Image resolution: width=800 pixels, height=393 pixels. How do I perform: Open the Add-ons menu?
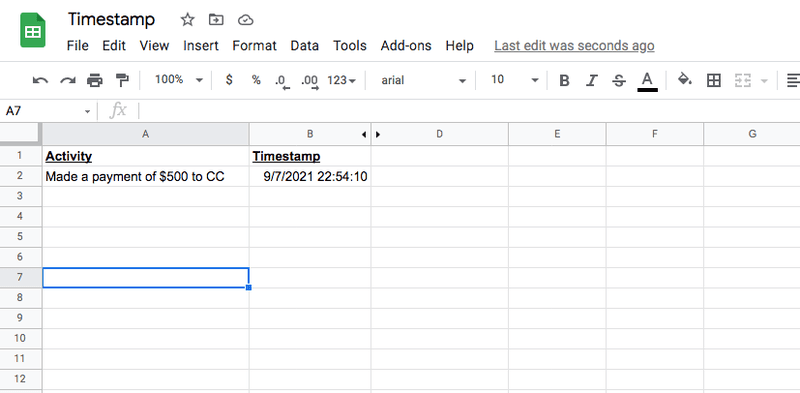pyautogui.click(x=406, y=46)
